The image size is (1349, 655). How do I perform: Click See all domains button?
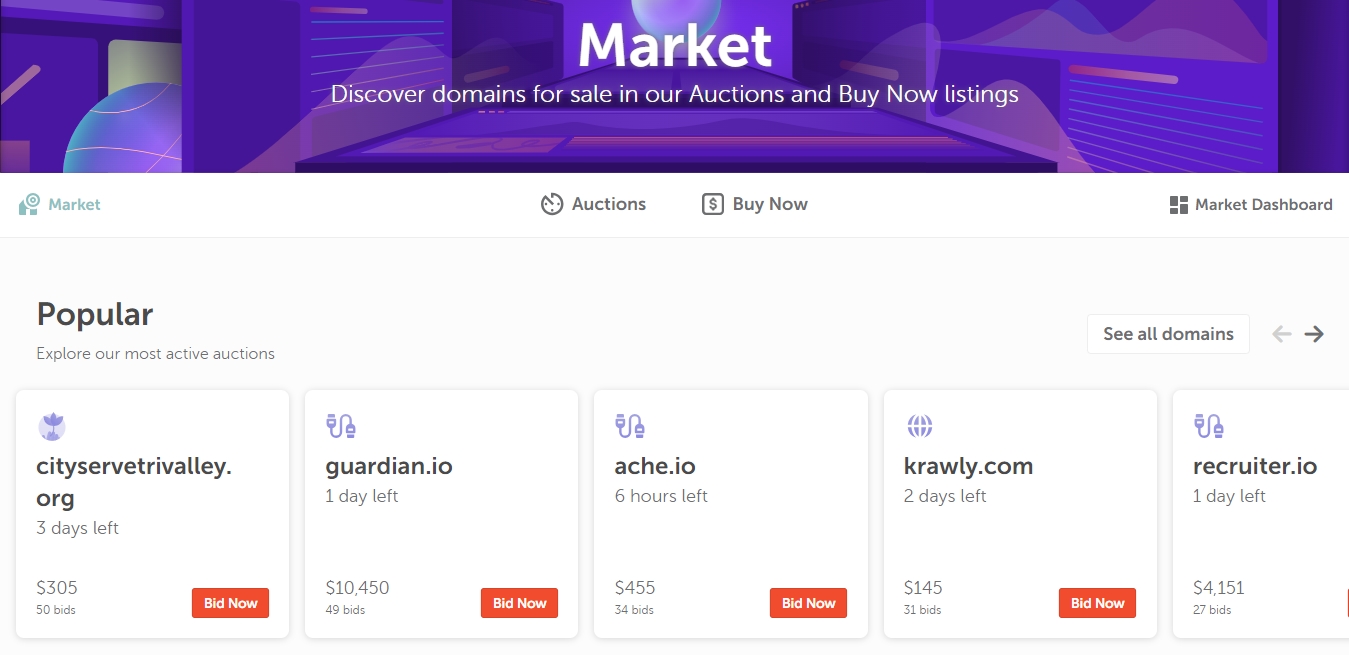tap(1168, 334)
